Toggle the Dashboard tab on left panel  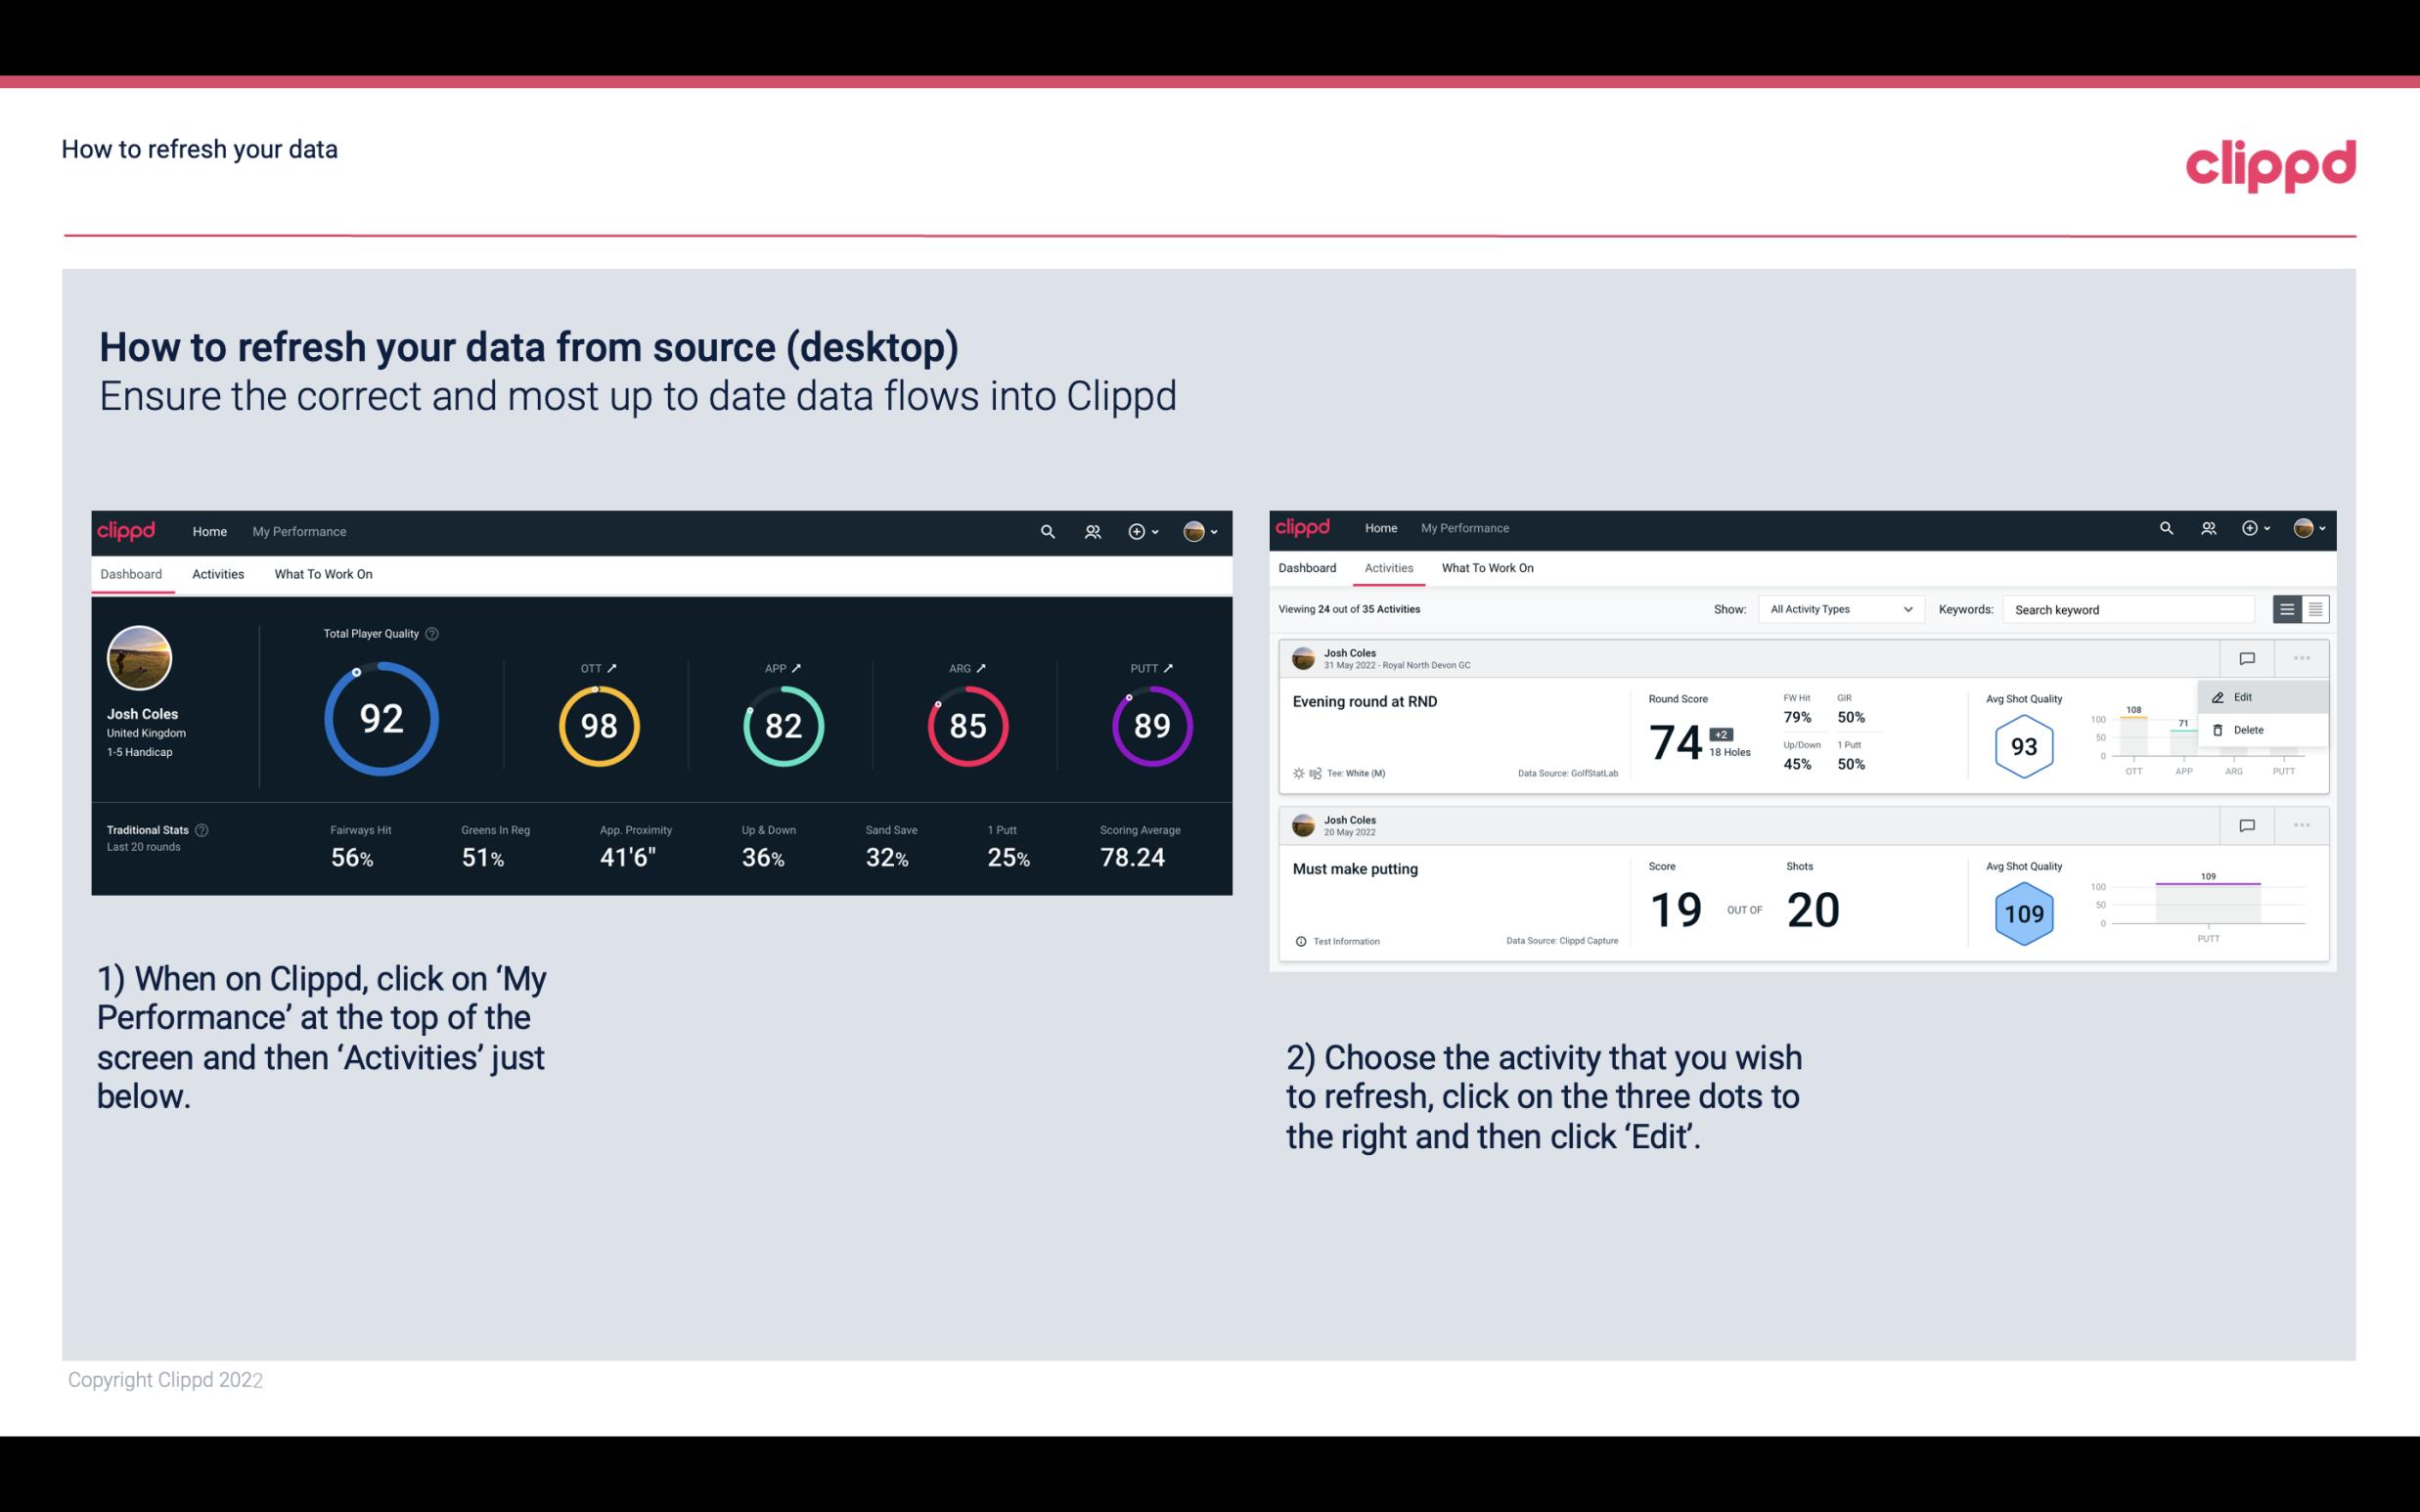pos(132,573)
